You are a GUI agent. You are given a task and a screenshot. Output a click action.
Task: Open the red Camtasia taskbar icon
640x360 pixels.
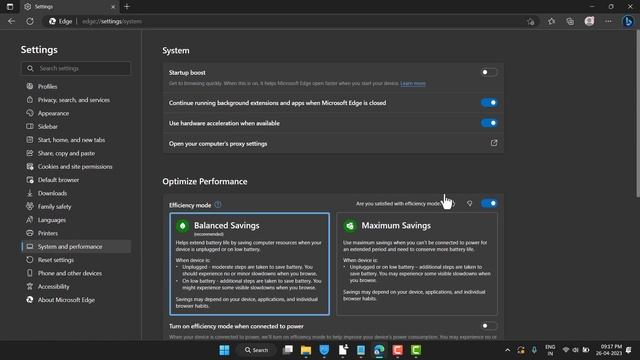(x=398, y=350)
